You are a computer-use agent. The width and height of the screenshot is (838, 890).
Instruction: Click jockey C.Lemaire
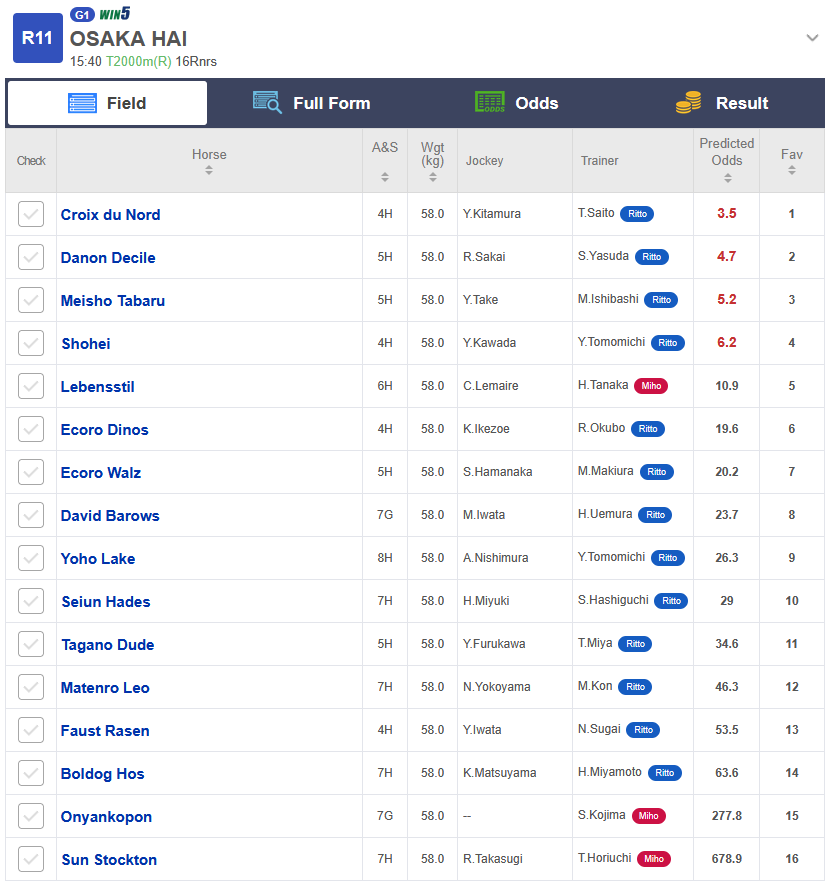click(x=491, y=386)
